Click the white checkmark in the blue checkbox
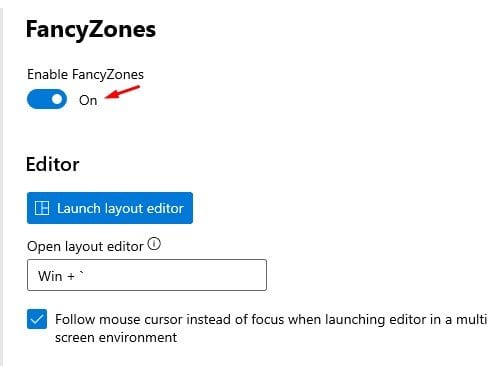The image size is (499, 366). tap(37, 320)
